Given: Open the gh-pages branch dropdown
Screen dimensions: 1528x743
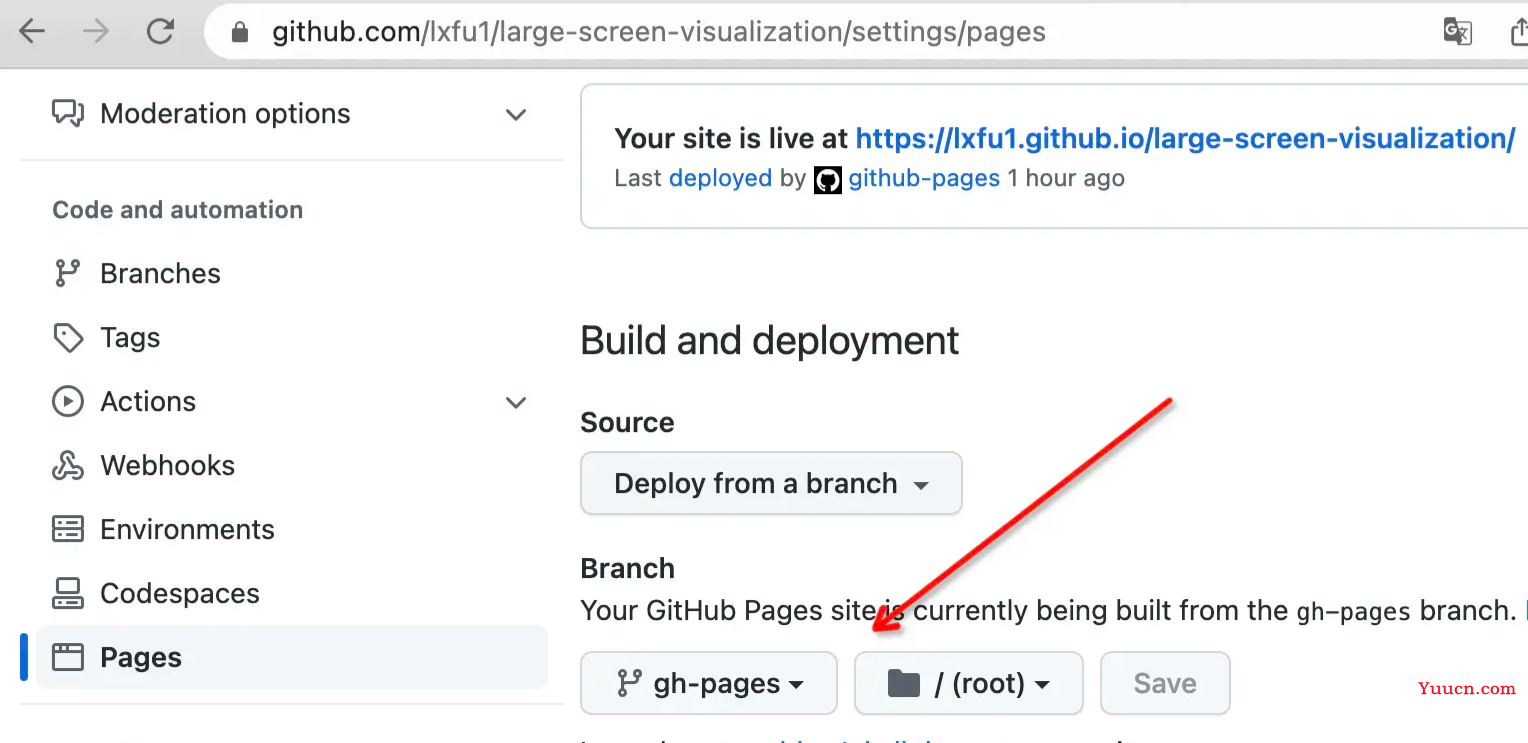Looking at the screenshot, I should point(709,683).
